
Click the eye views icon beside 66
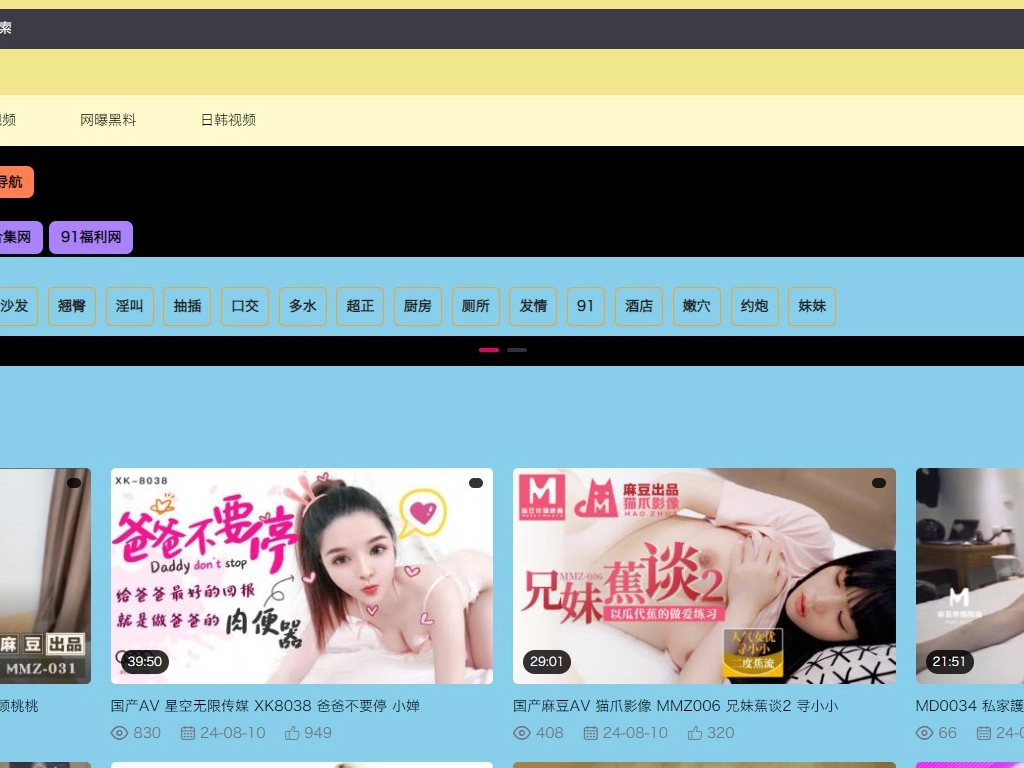[x=924, y=733]
